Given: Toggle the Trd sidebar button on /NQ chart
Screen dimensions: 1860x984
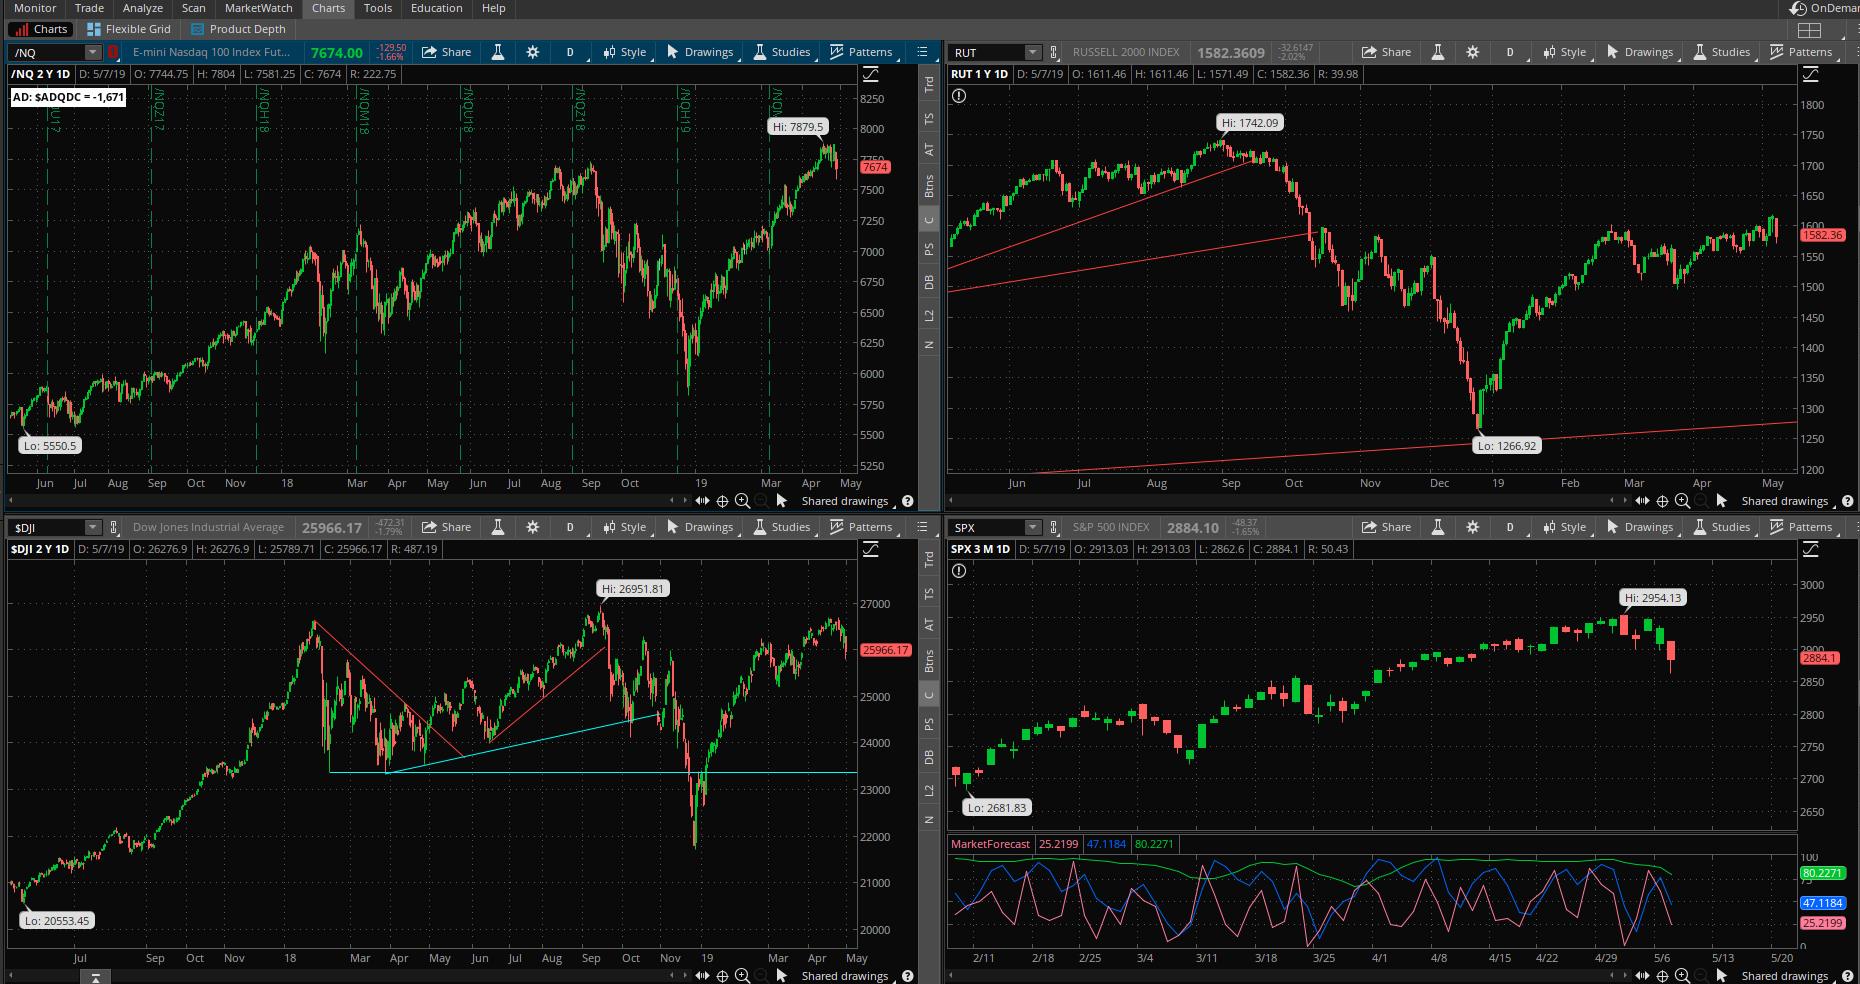Looking at the screenshot, I should coord(929,85).
